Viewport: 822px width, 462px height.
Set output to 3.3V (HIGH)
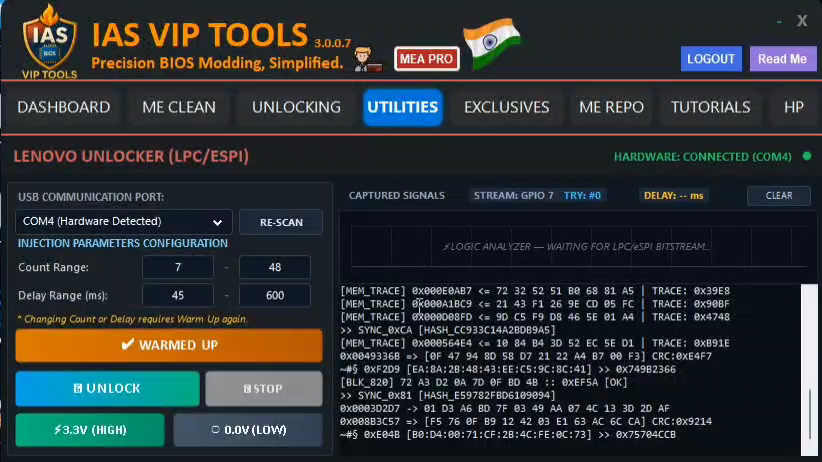pos(90,430)
